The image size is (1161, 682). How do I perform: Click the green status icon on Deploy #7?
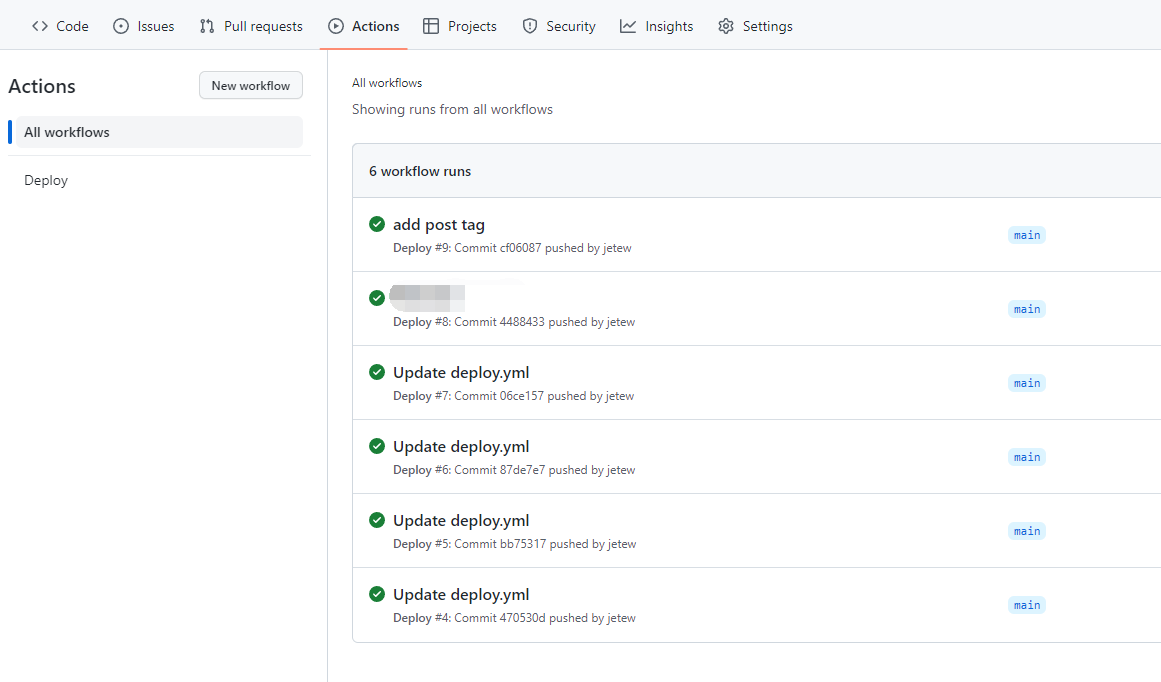377,372
